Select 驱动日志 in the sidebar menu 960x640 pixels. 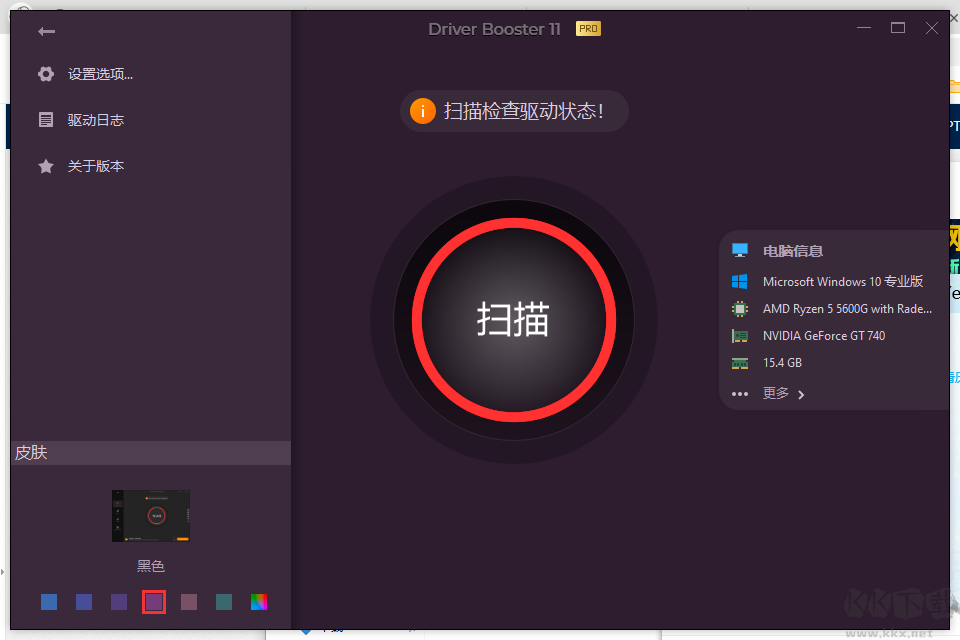tap(93, 119)
